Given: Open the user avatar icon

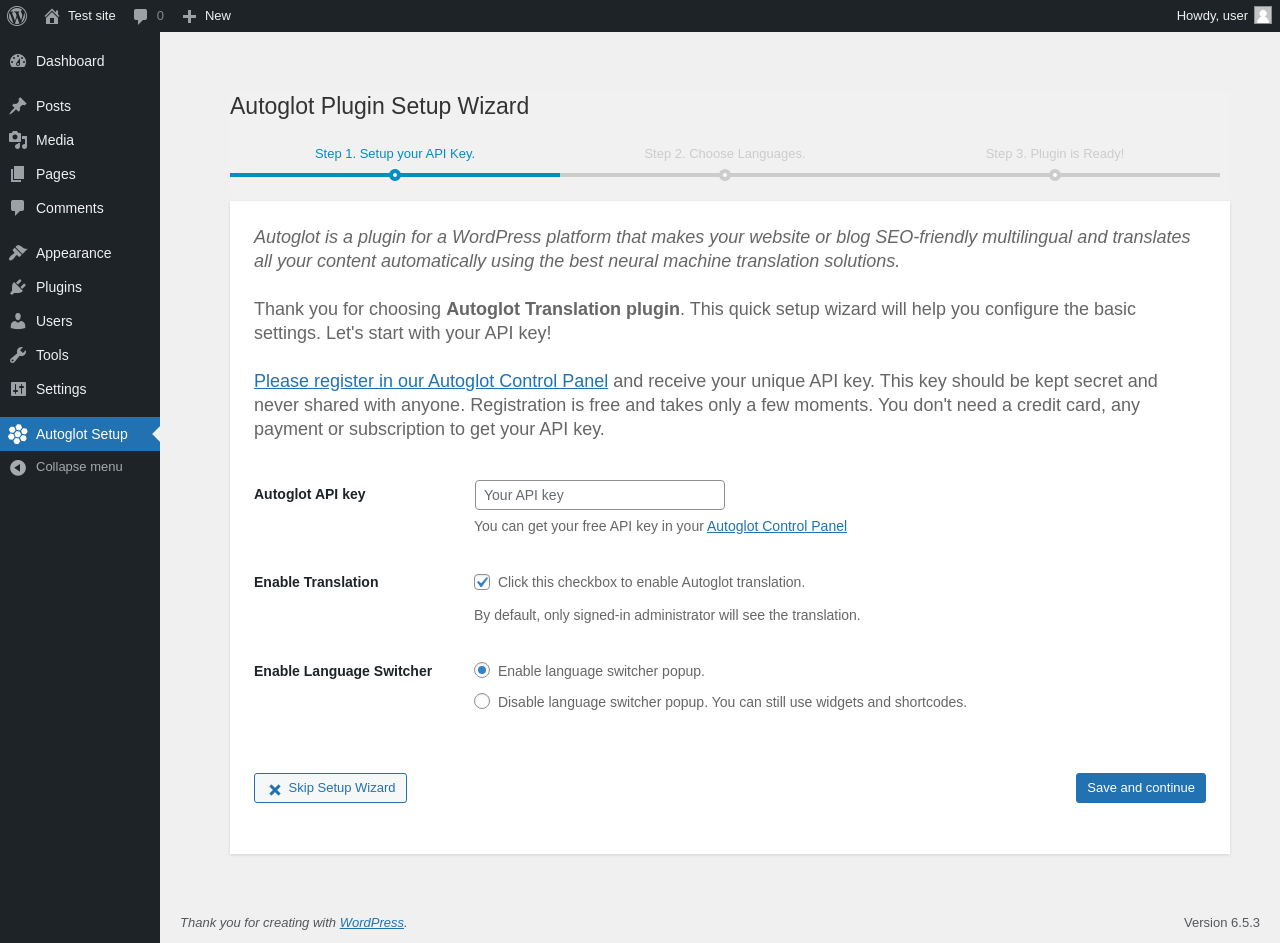Looking at the screenshot, I should 1263,15.
